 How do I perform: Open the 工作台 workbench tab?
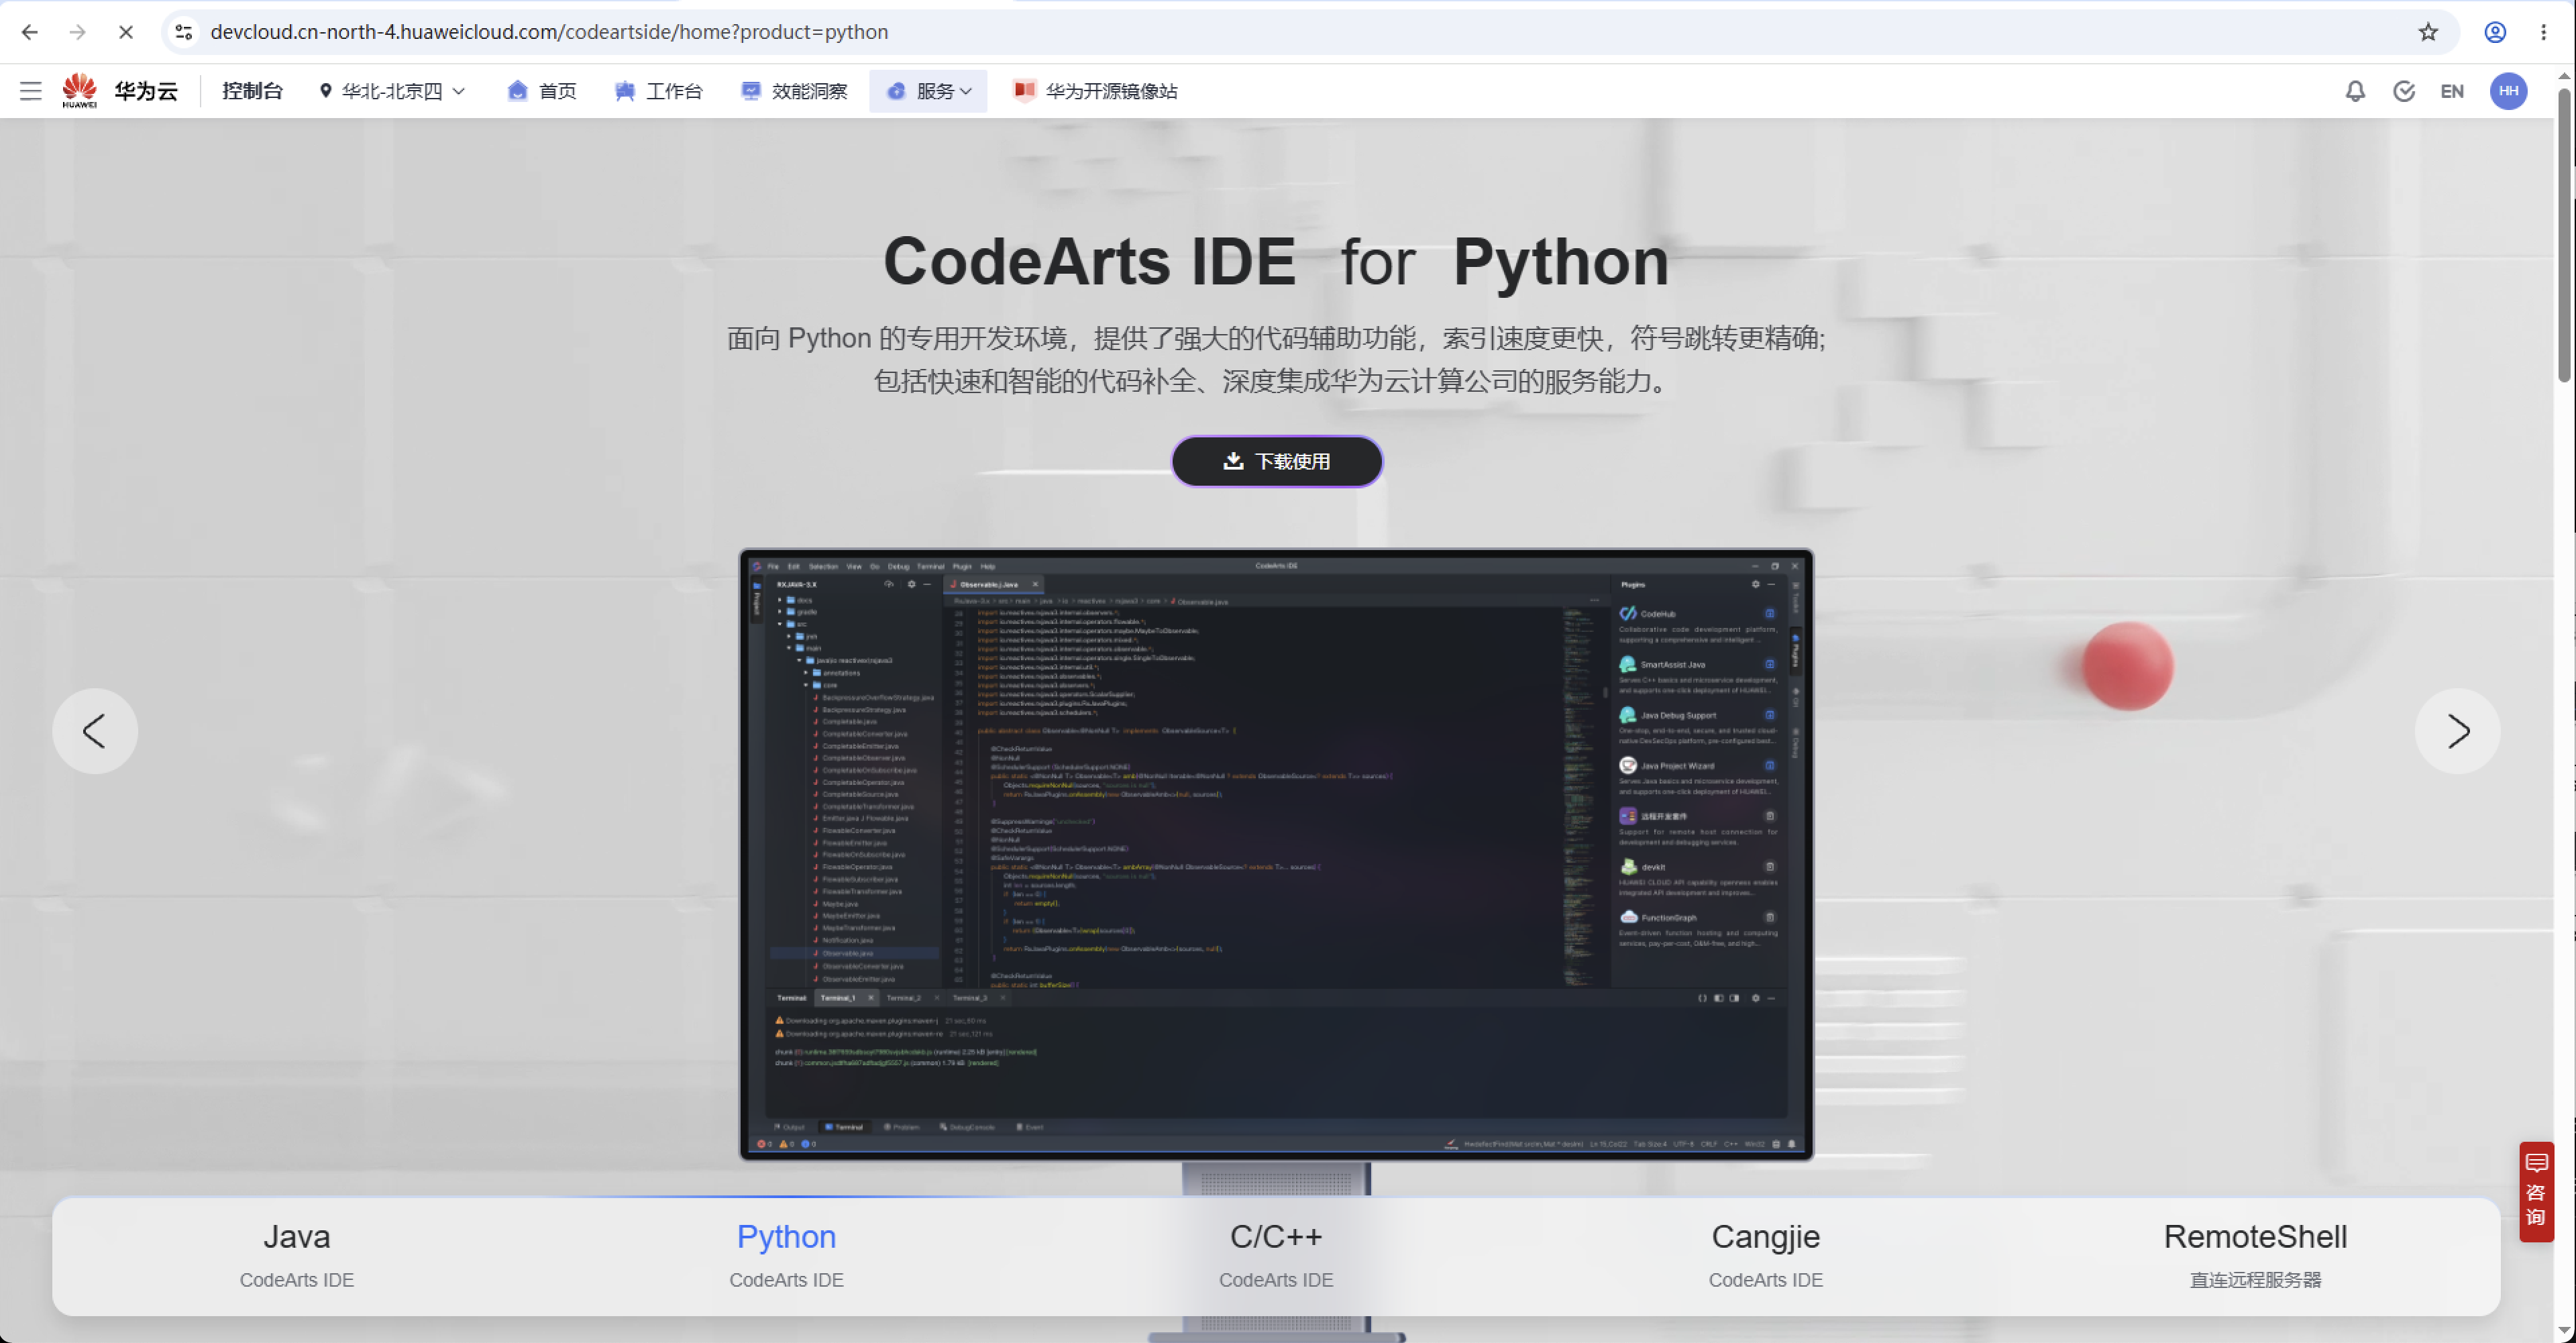tap(659, 91)
